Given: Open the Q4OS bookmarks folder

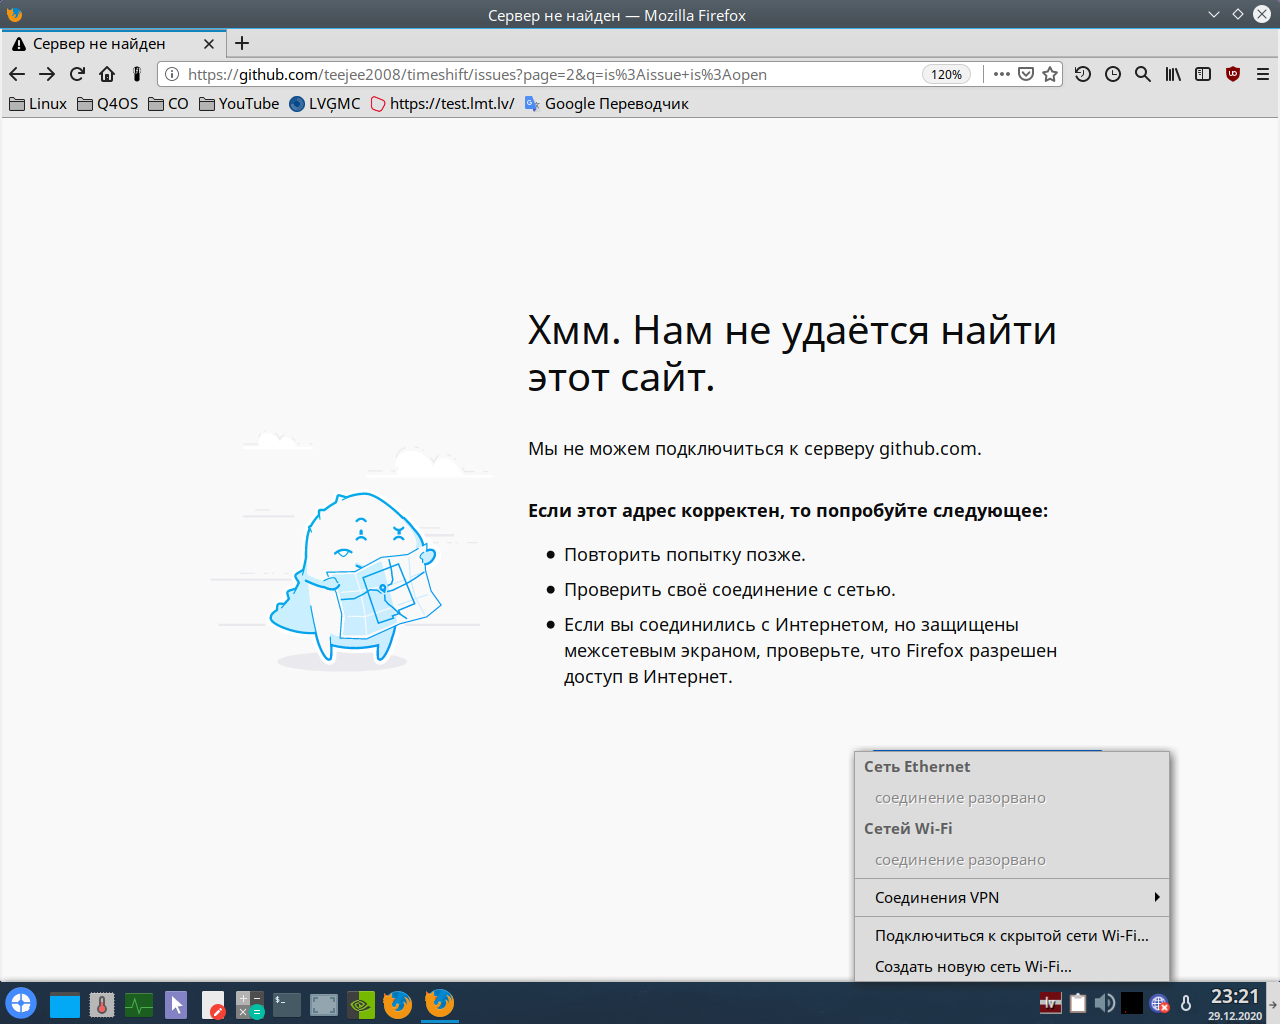Looking at the screenshot, I should 108,104.
